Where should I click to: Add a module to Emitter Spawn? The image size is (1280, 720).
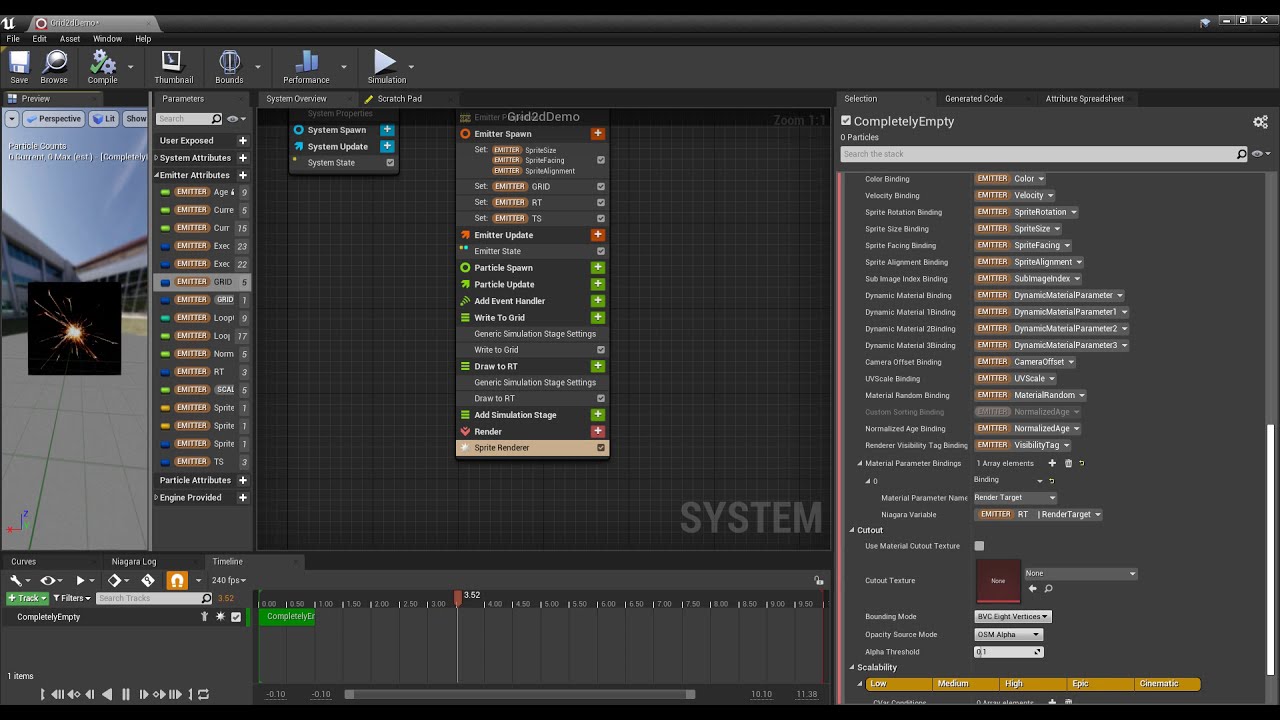tap(597, 133)
